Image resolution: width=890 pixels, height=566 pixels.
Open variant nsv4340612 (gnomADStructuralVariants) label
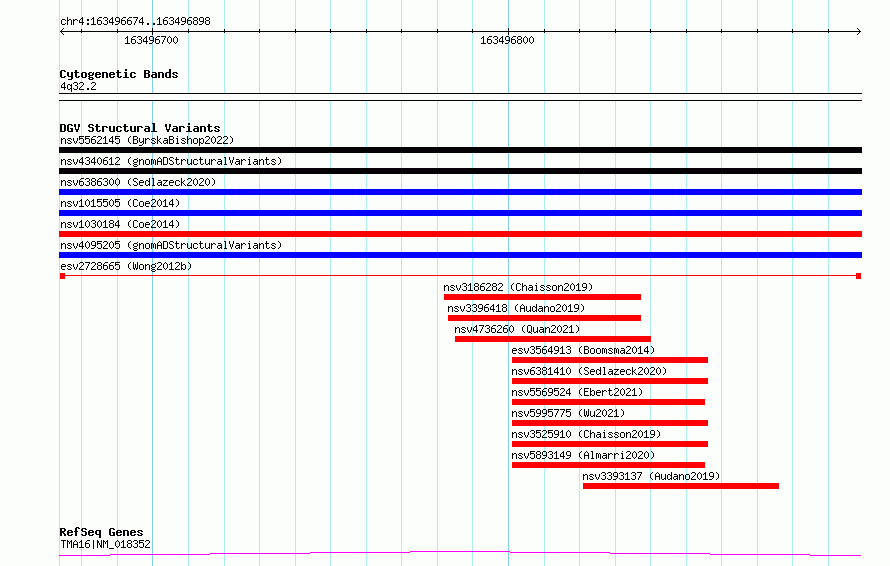tap(171, 161)
